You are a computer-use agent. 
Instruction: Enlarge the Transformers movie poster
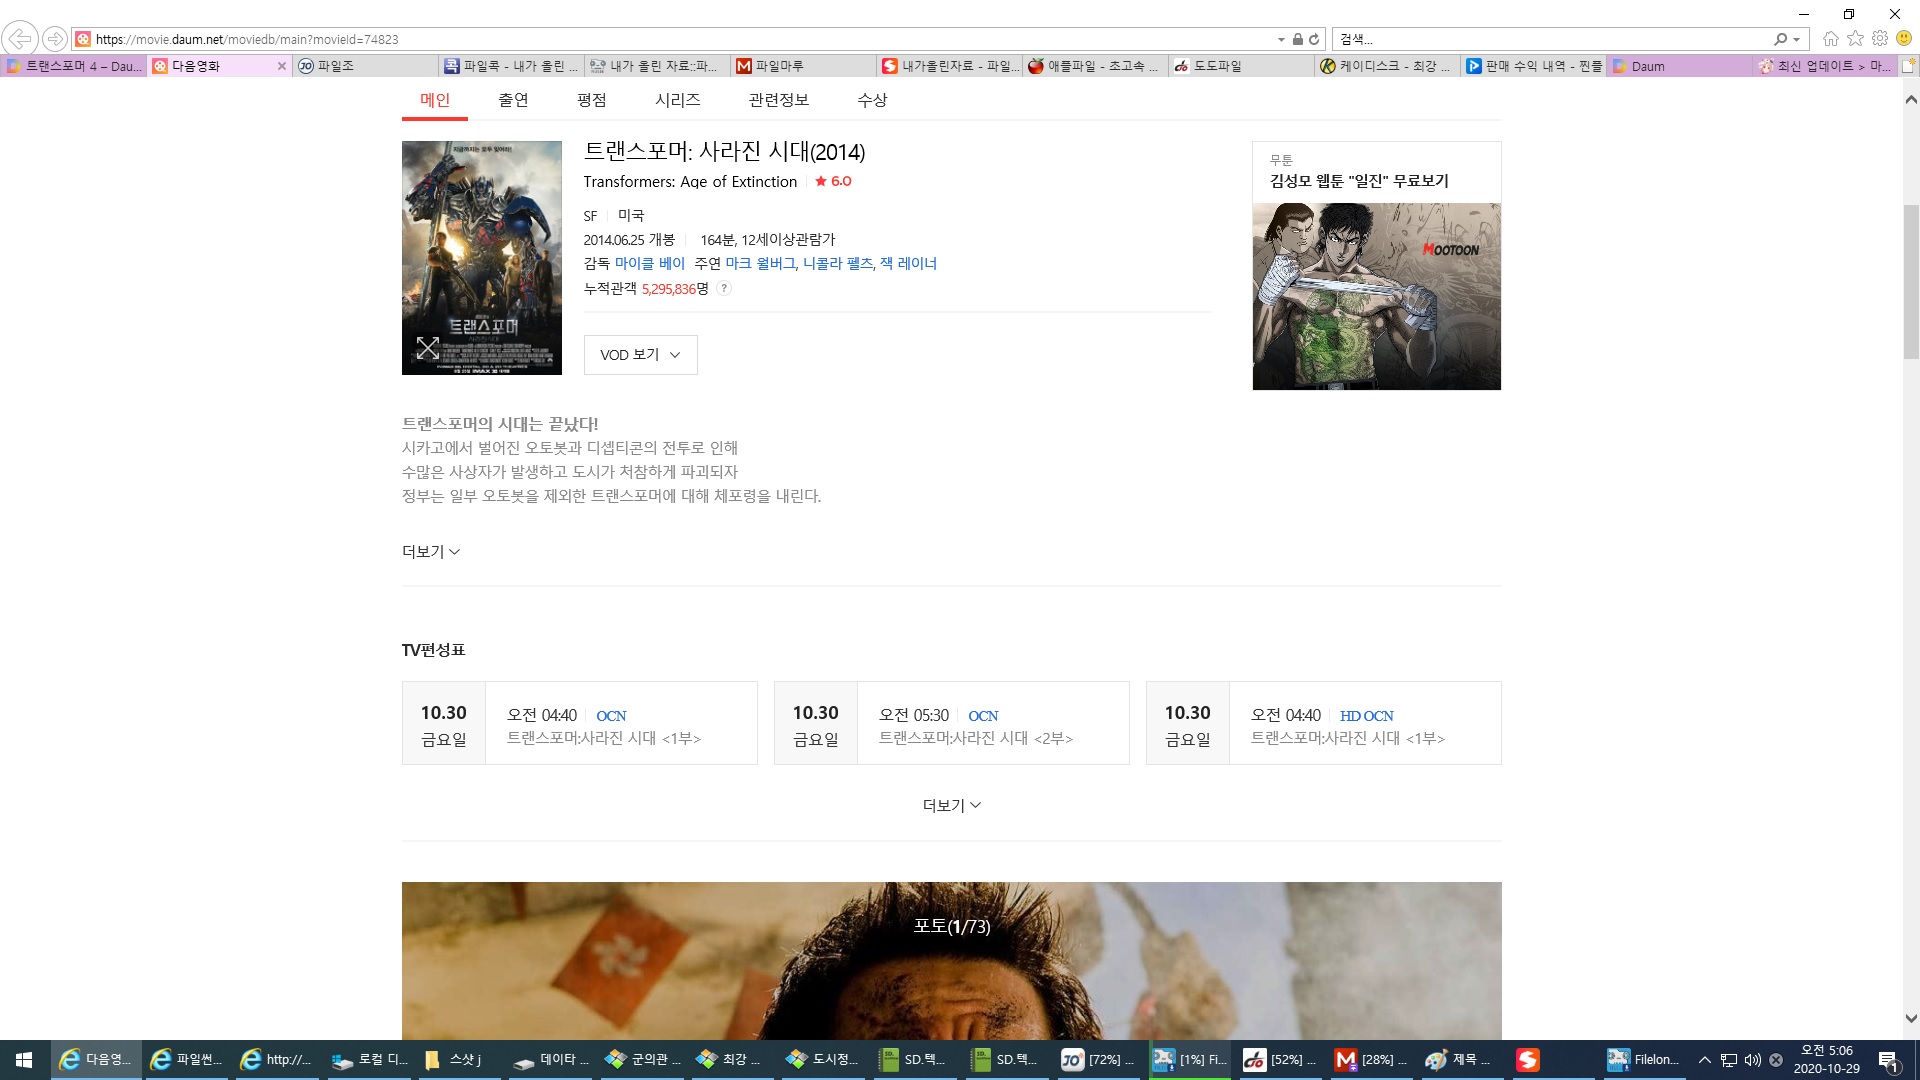[x=482, y=258]
